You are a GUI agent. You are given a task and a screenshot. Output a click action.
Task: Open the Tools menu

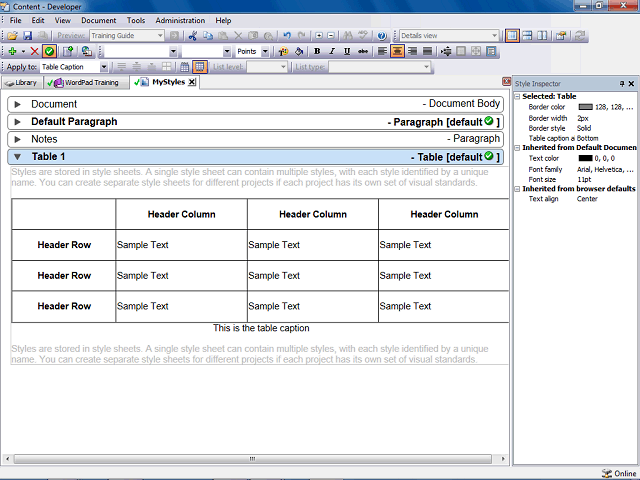[x=136, y=20]
